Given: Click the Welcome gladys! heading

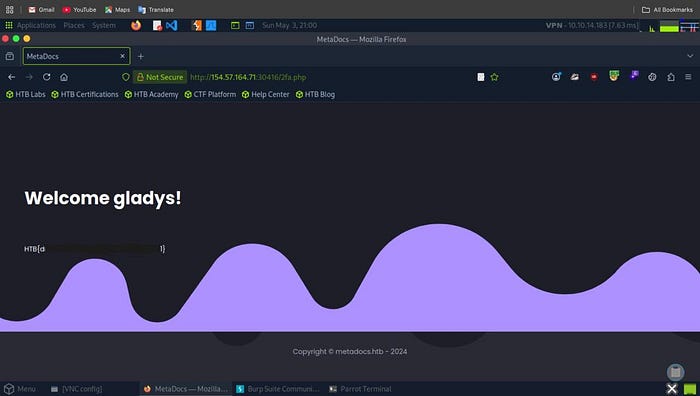Looking at the screenshot, I should point(103,198).
